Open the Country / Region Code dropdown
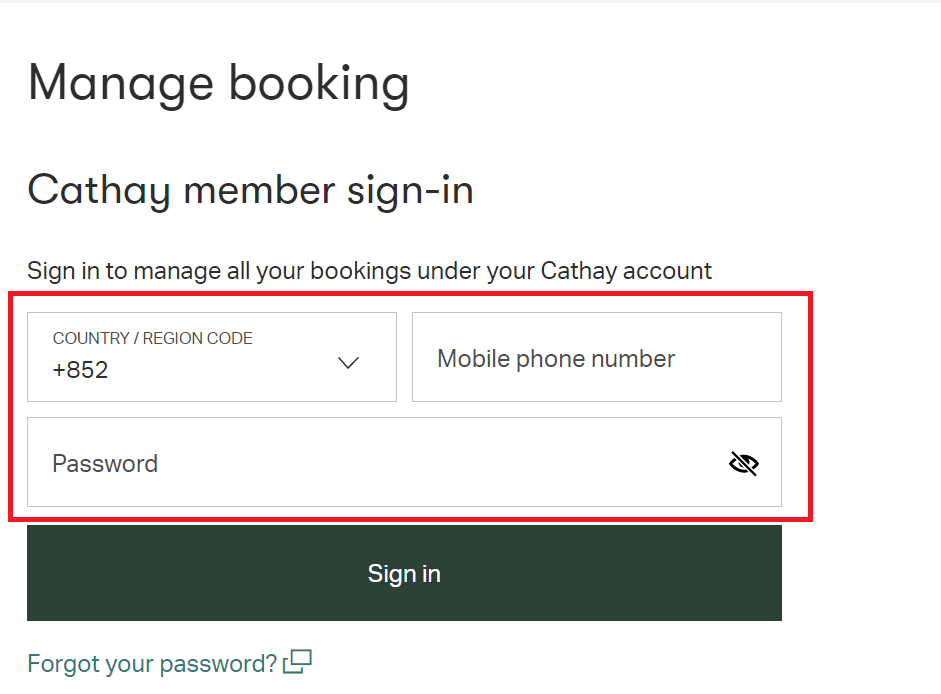Viewport: 941px width, 694px height. 212,357
